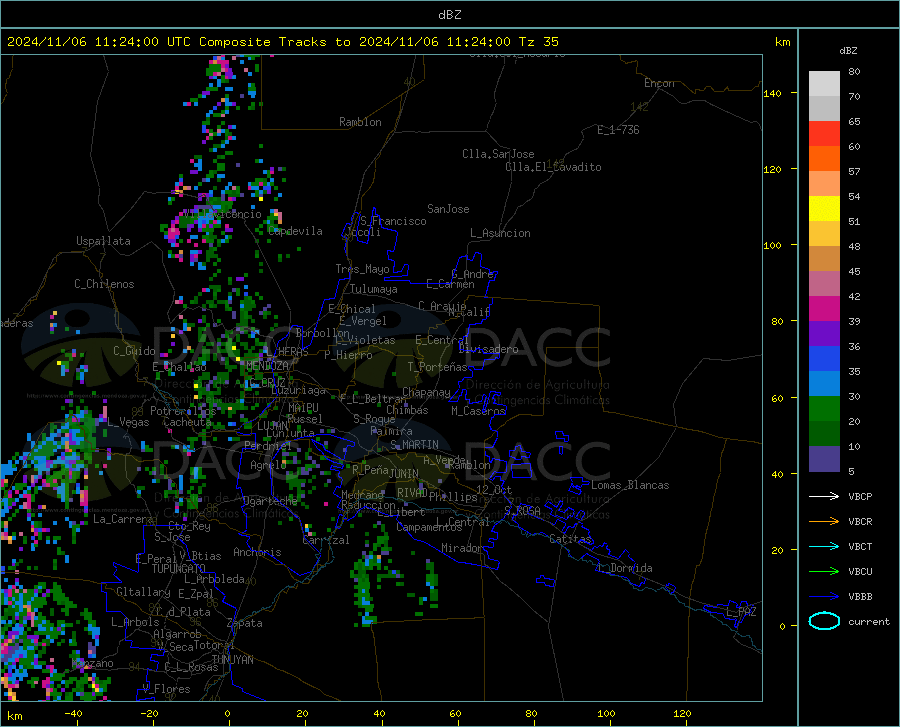Click the 'Encon' map label

(660, 83)
